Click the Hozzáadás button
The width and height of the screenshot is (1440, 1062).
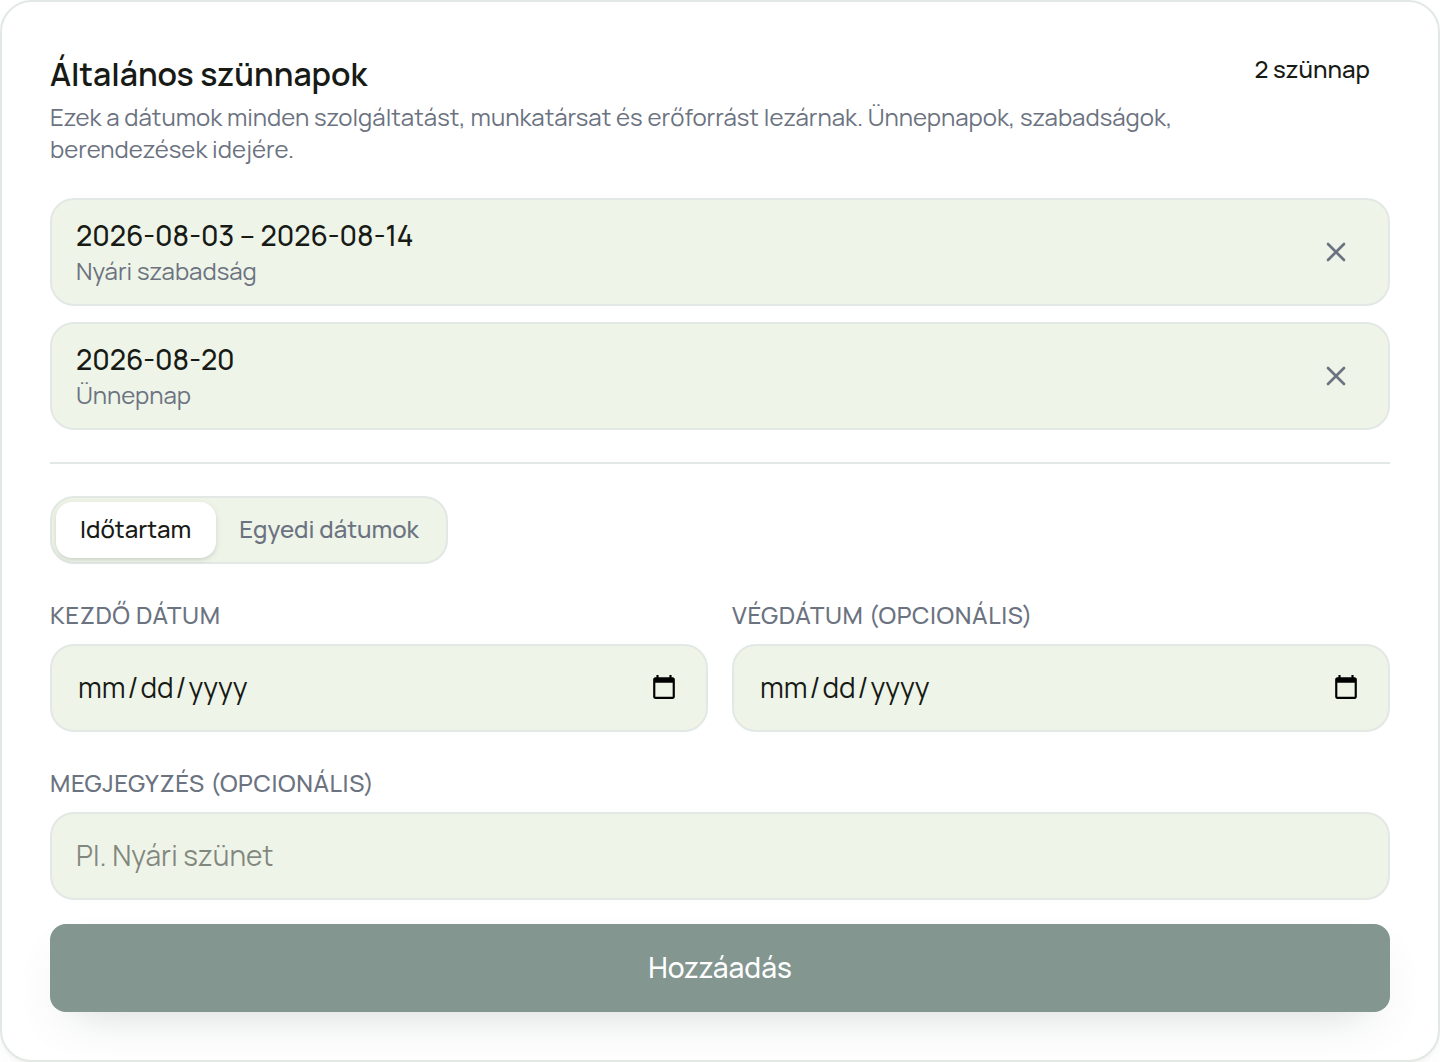(720, 968)
